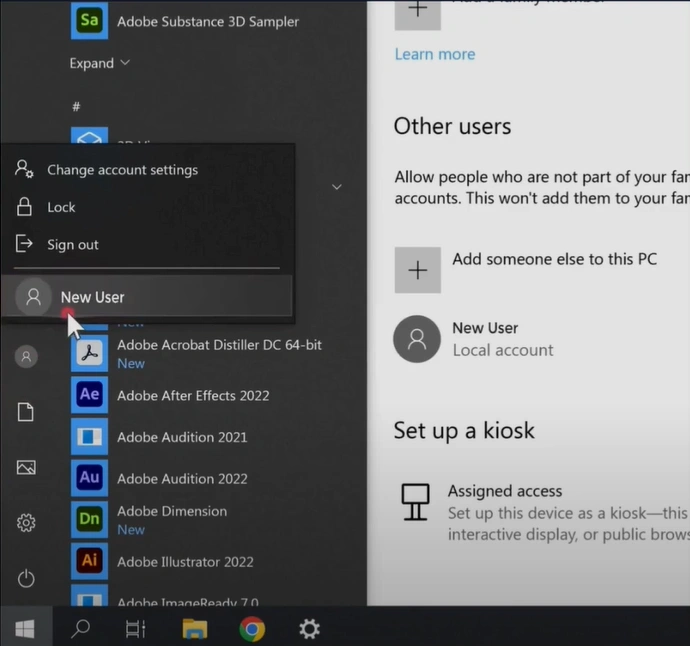
Task: Click the Power icon in Start sidebar
Action: [26, 578]
